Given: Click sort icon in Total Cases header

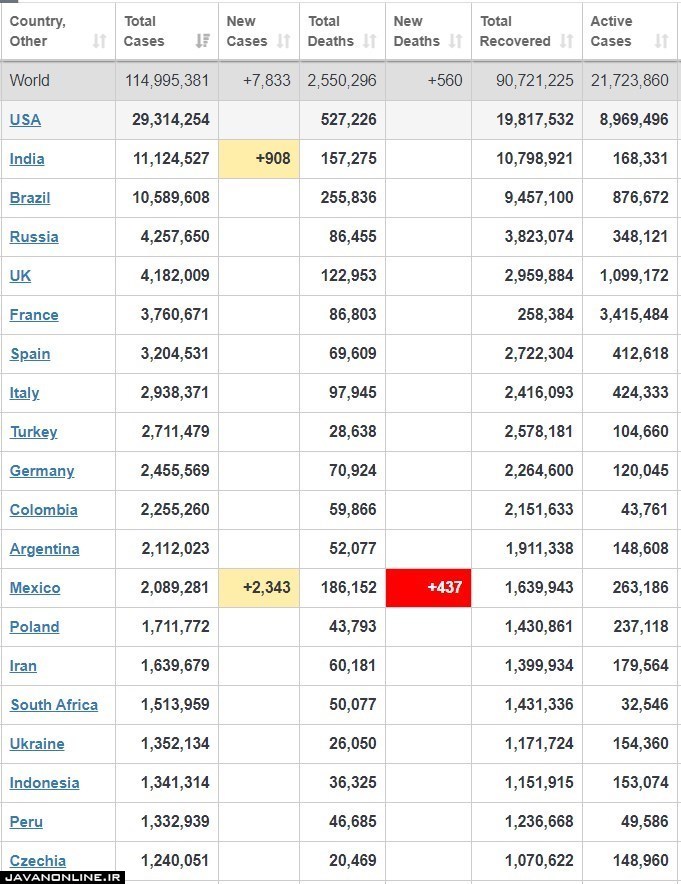Looking at the screenshot, I should [x=203, y=41].
